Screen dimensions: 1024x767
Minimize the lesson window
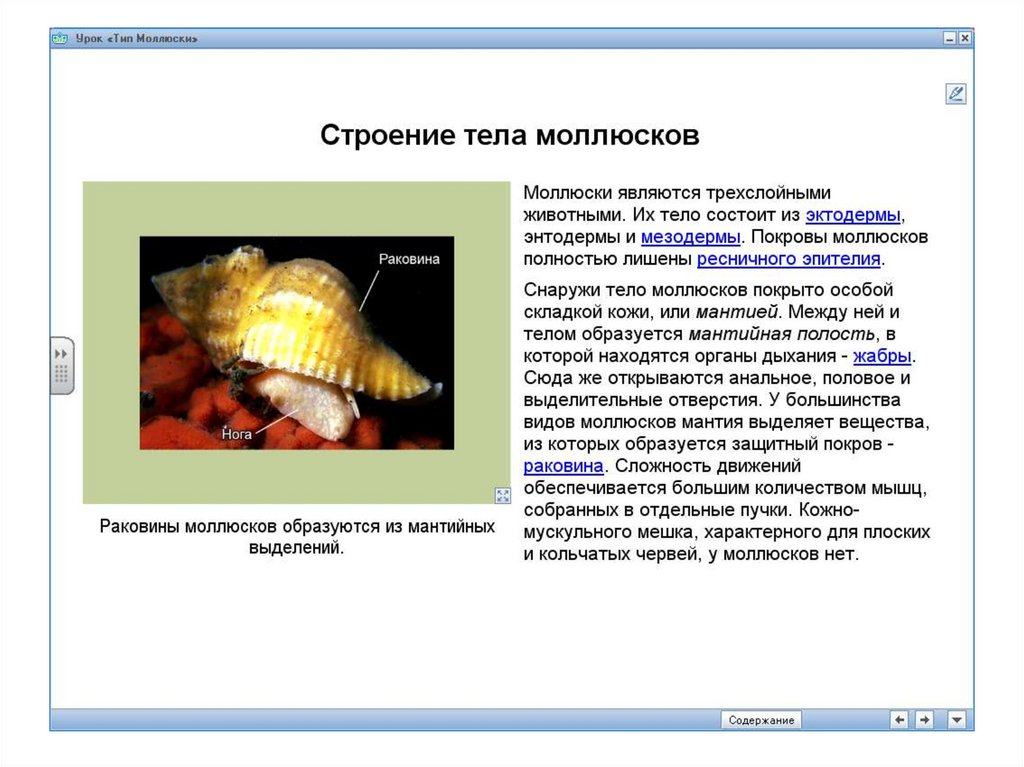[x=948, y=38]
